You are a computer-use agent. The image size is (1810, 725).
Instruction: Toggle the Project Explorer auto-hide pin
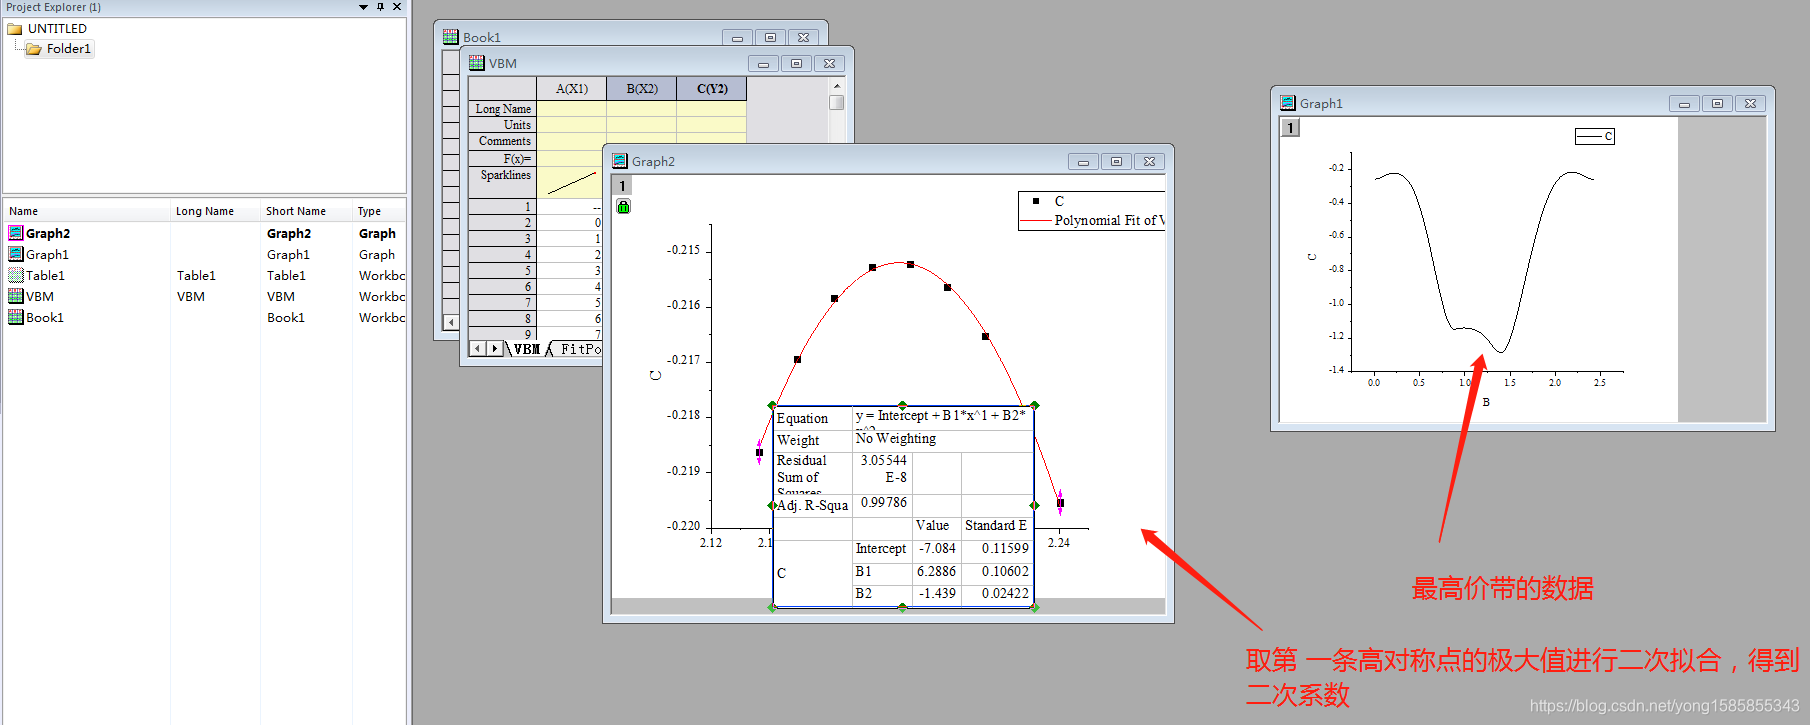pyautogui.click(x=380, y=7)
